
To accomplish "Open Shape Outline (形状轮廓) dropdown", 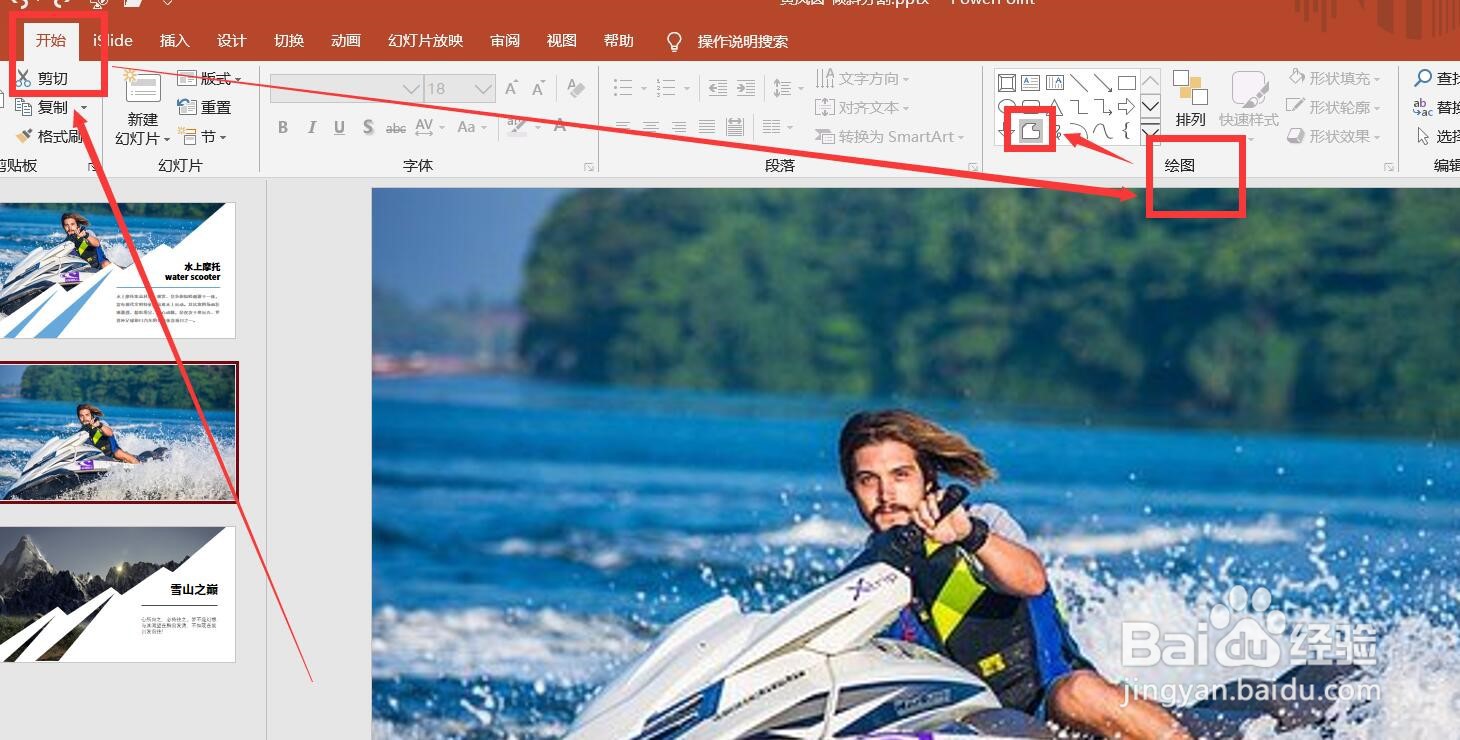I will point(1333,107).
